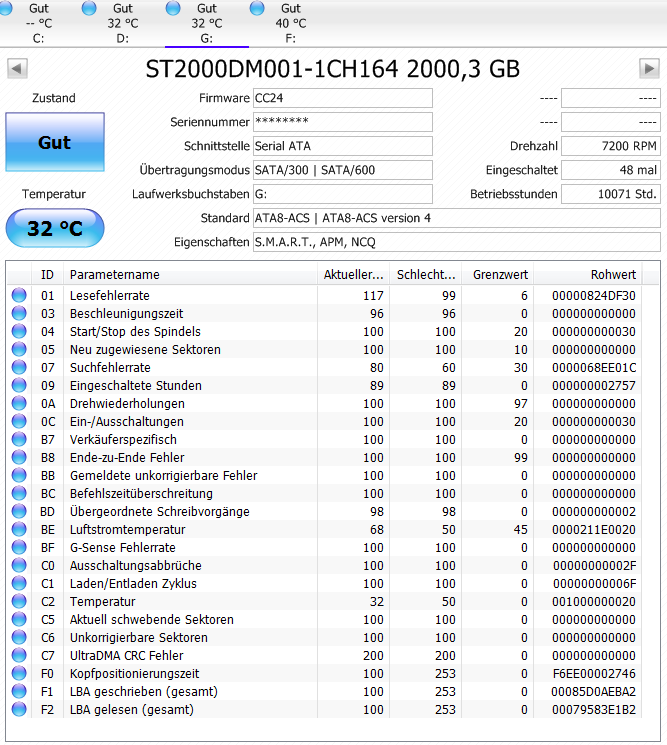Click the Schlecht... column header
Image resolution: width=667 pixels, height=745 pixels.
426,274
